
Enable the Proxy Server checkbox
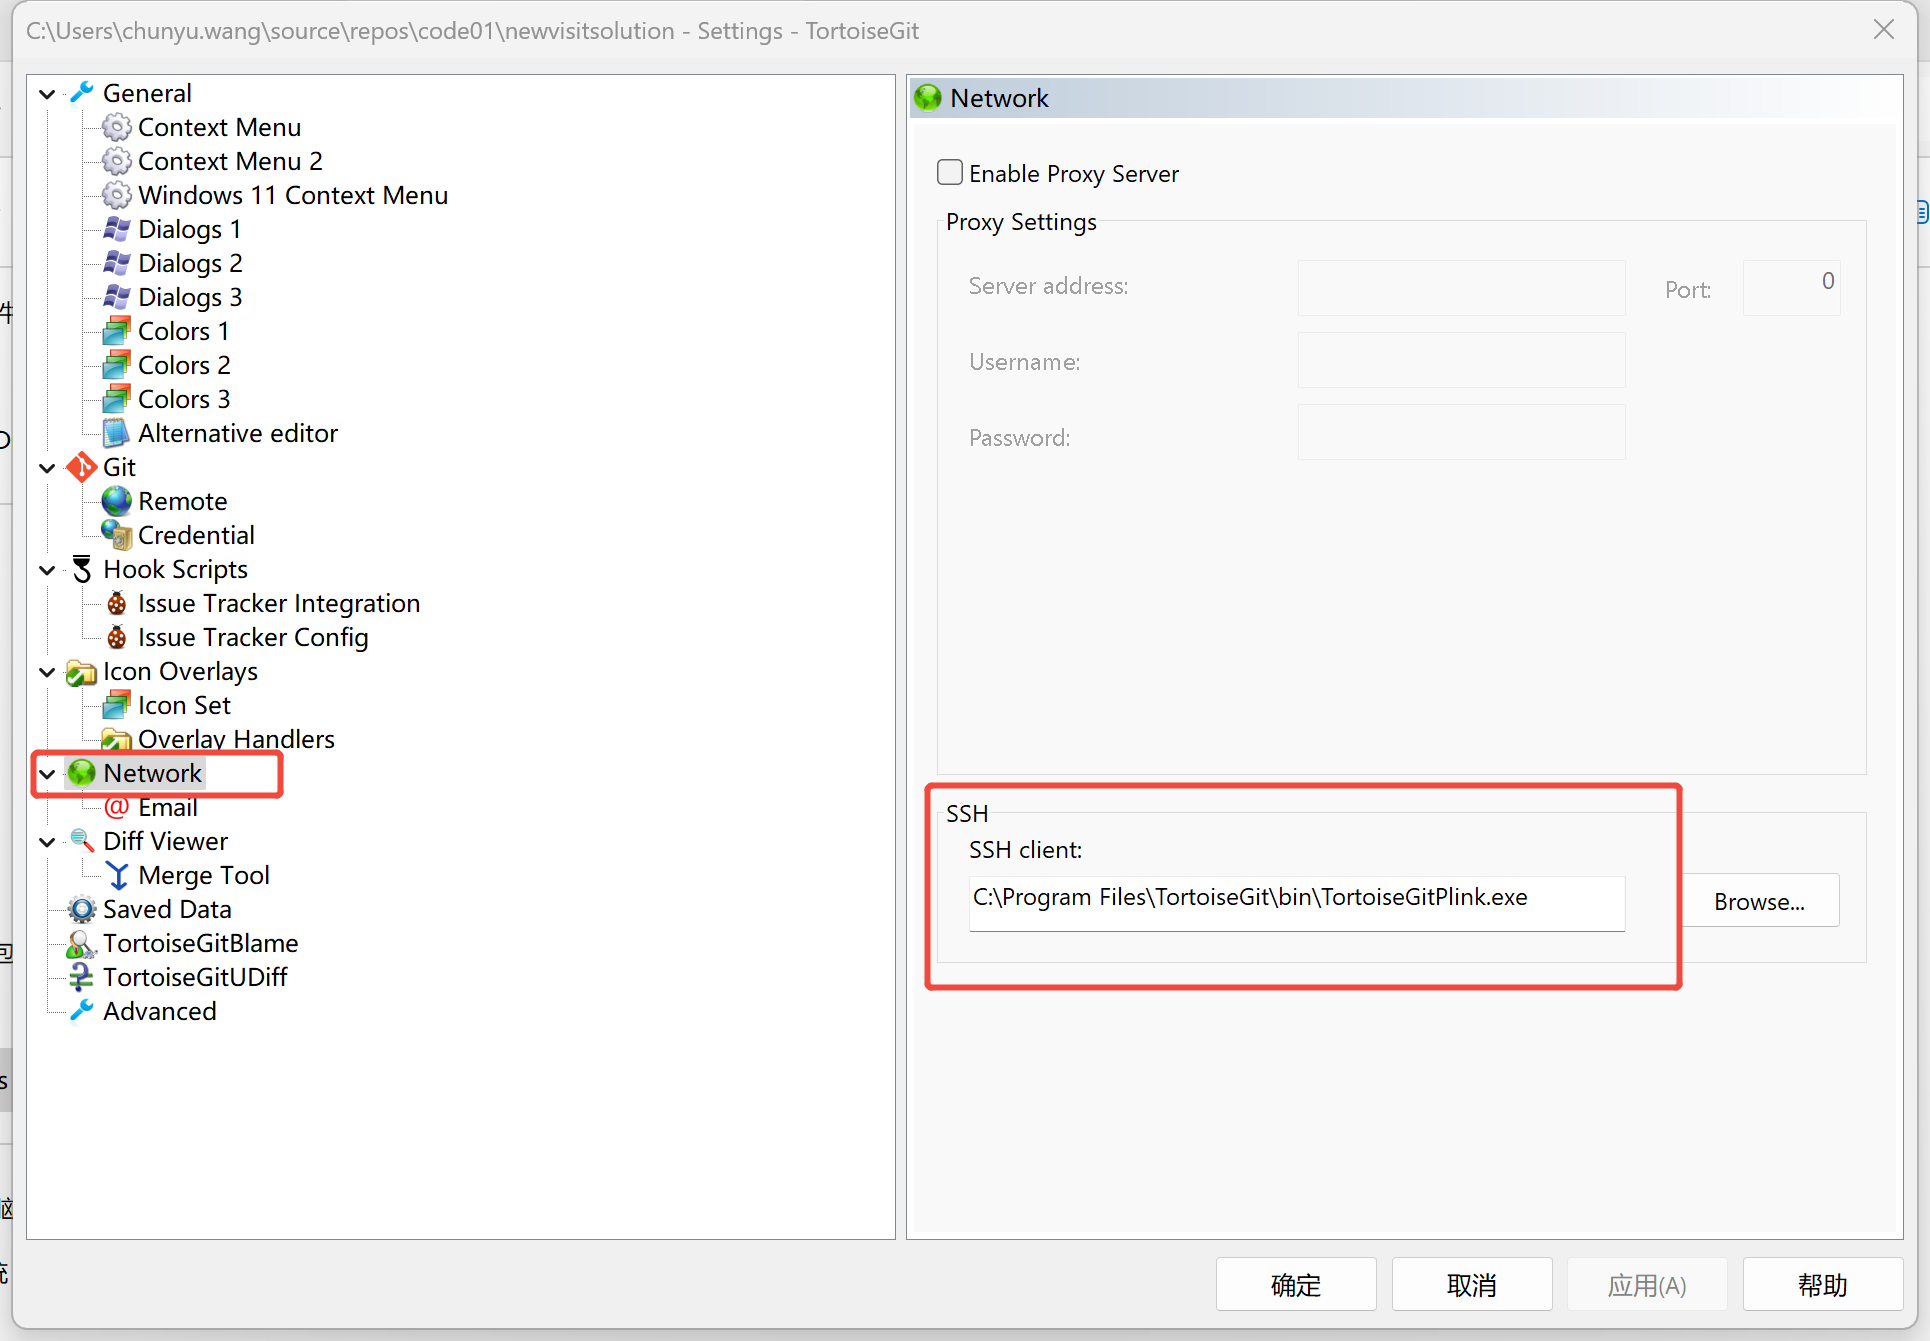pos(950,172)
